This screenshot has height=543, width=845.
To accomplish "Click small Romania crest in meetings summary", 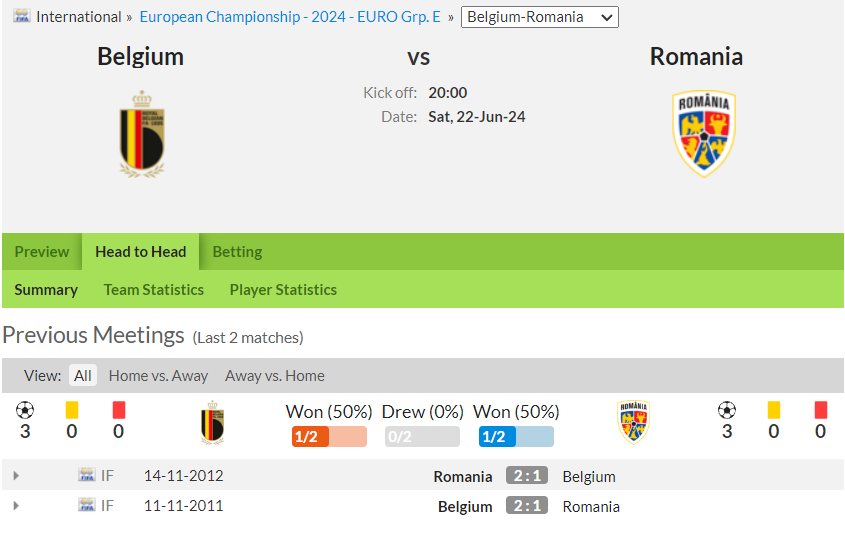I will tap(633, 422).
